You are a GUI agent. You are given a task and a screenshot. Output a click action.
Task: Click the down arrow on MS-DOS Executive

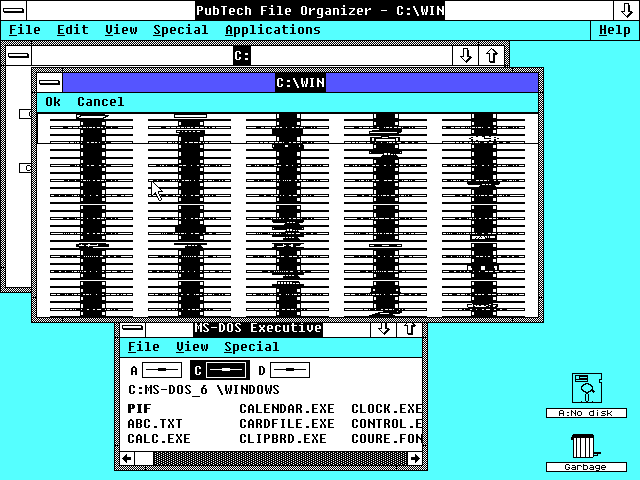coord(383,329)
